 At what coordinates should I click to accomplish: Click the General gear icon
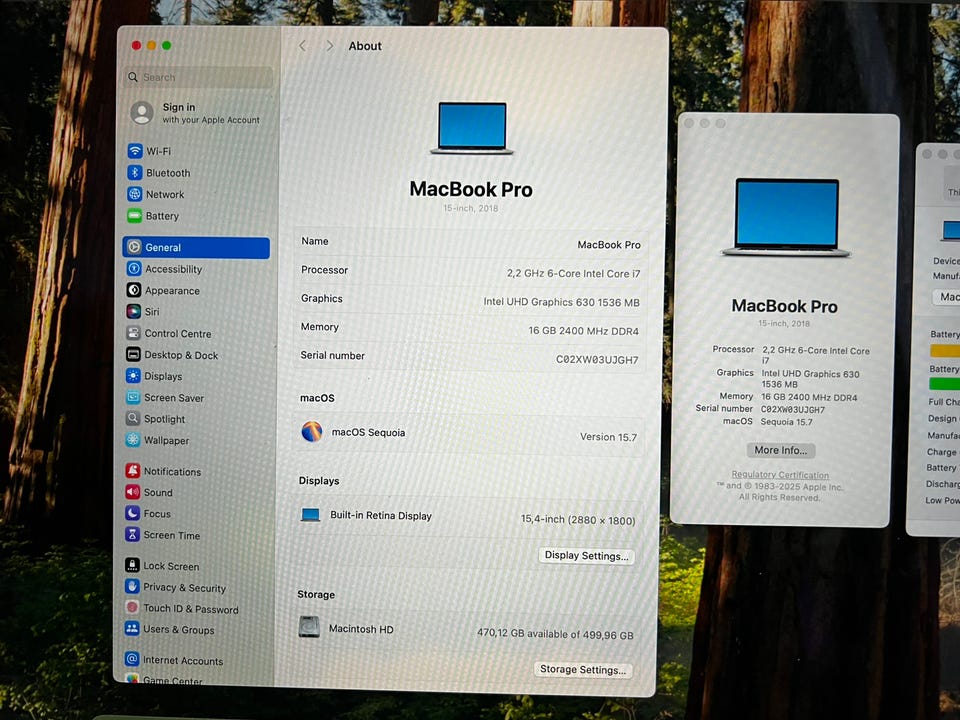[134, 247]
